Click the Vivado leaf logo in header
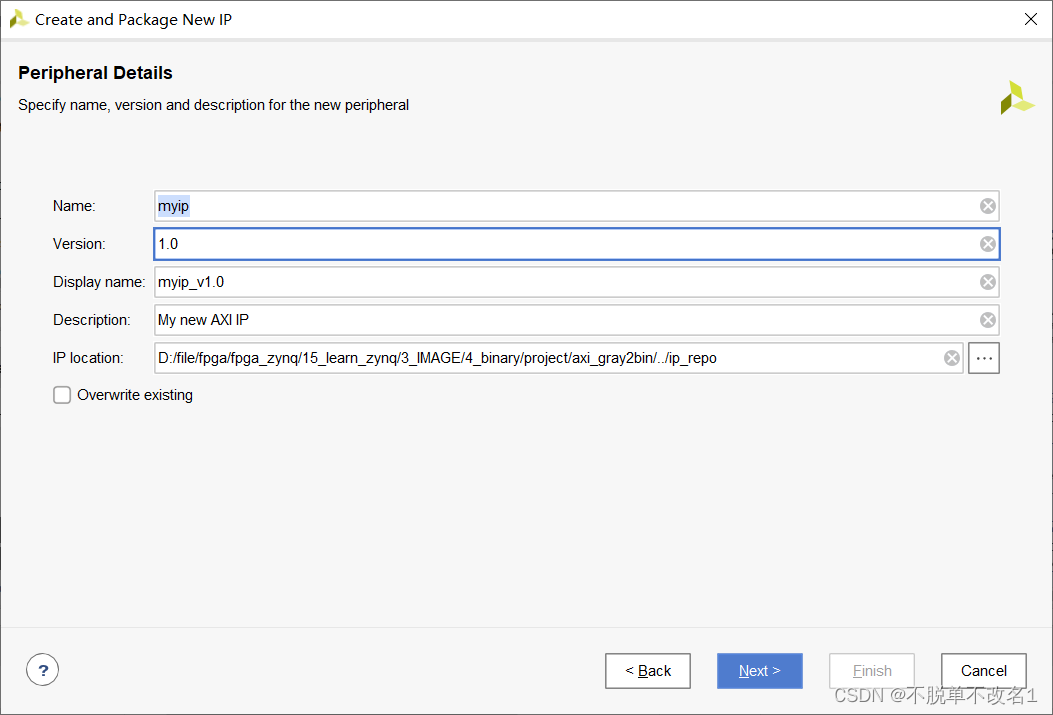The height and width of the screenshot is (715, 1053). tap(1016, 98)
